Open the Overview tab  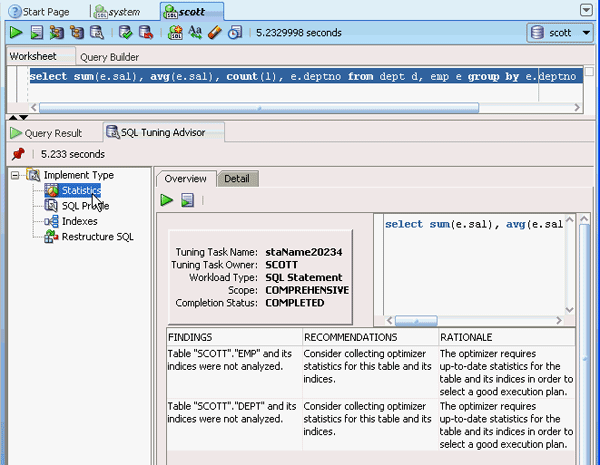(x=186, y=179)
